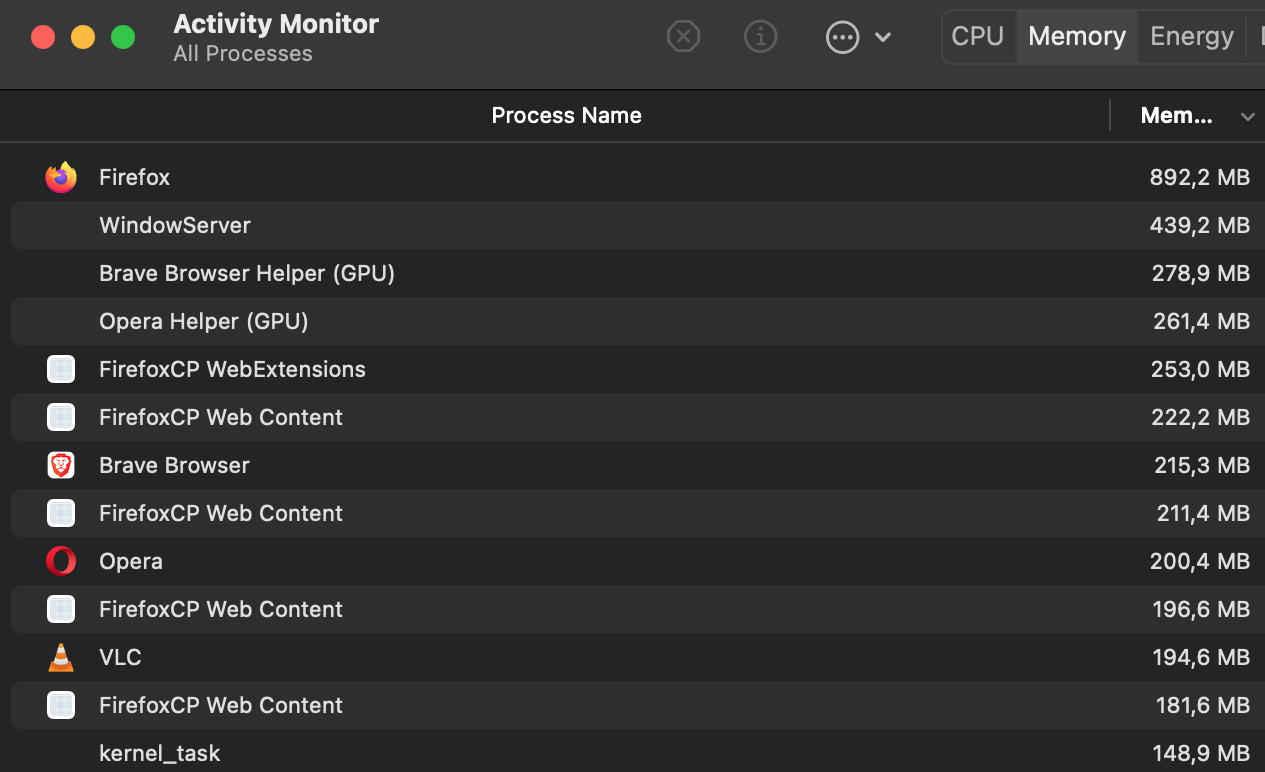Sort by the Process Name column header
Image resolution: width=1265 pixels, height=772 pixels.
[566, 116]
